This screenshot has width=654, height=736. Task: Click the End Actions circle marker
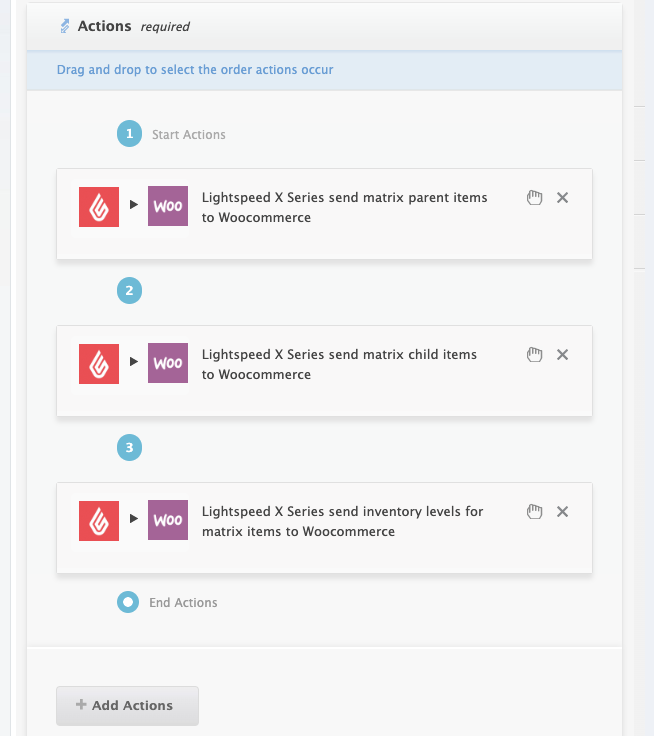[x=129, y=602]
